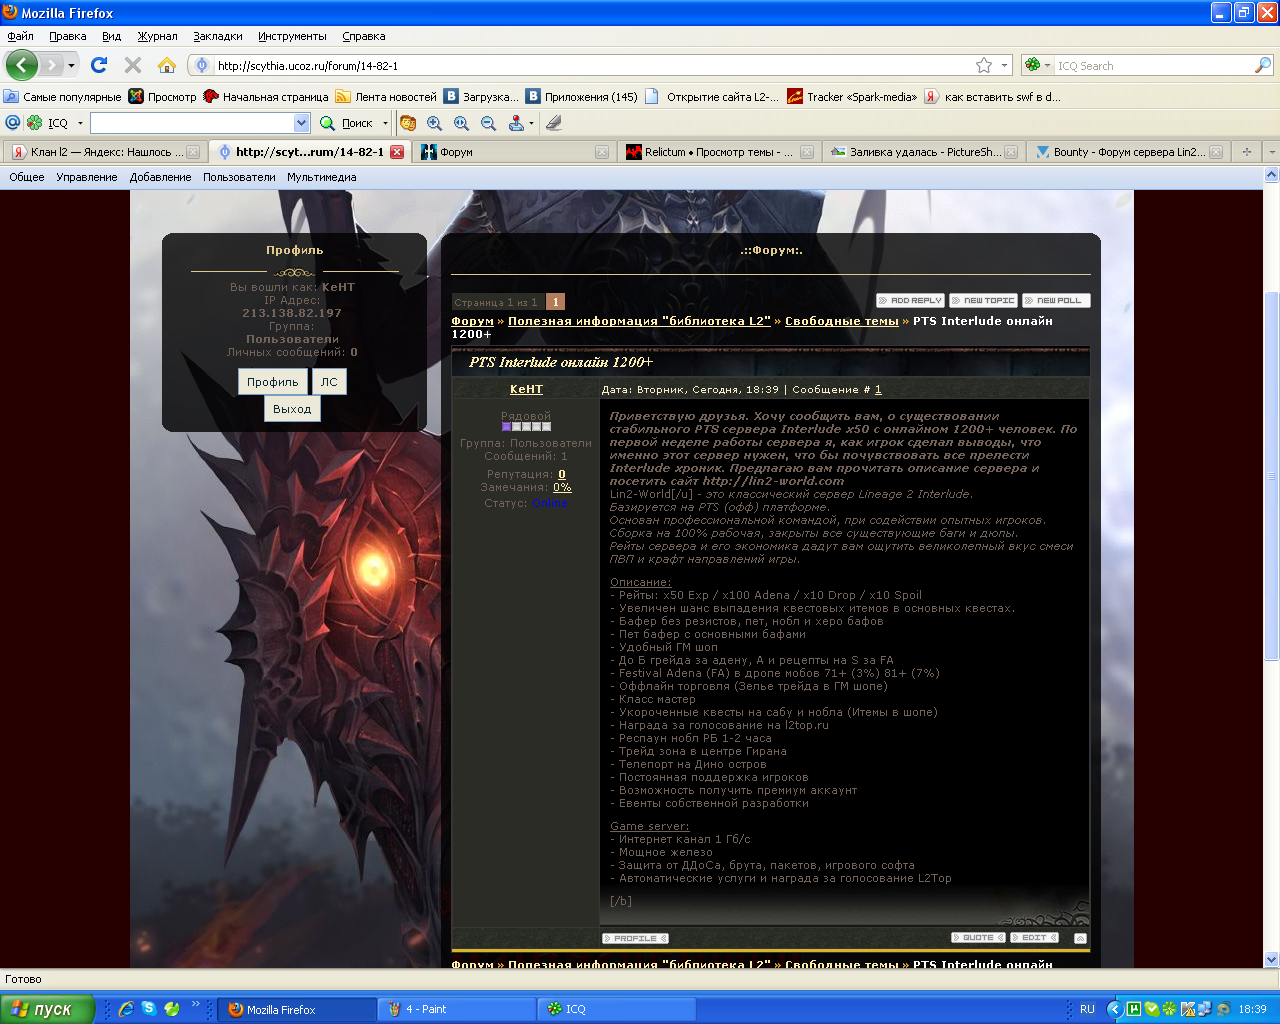Screen dimensions: 1280x1024
Task: Click the ADD REPLY button
Action: coord(910,301)
